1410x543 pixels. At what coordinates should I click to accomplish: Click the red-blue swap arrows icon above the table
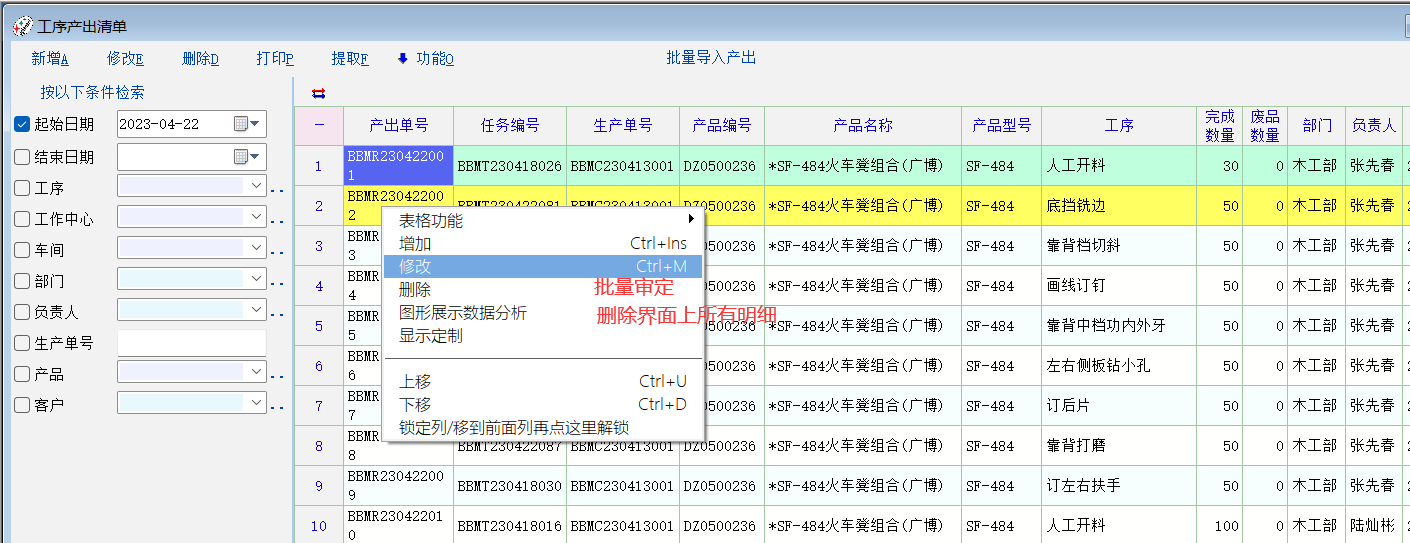point(318,93)
